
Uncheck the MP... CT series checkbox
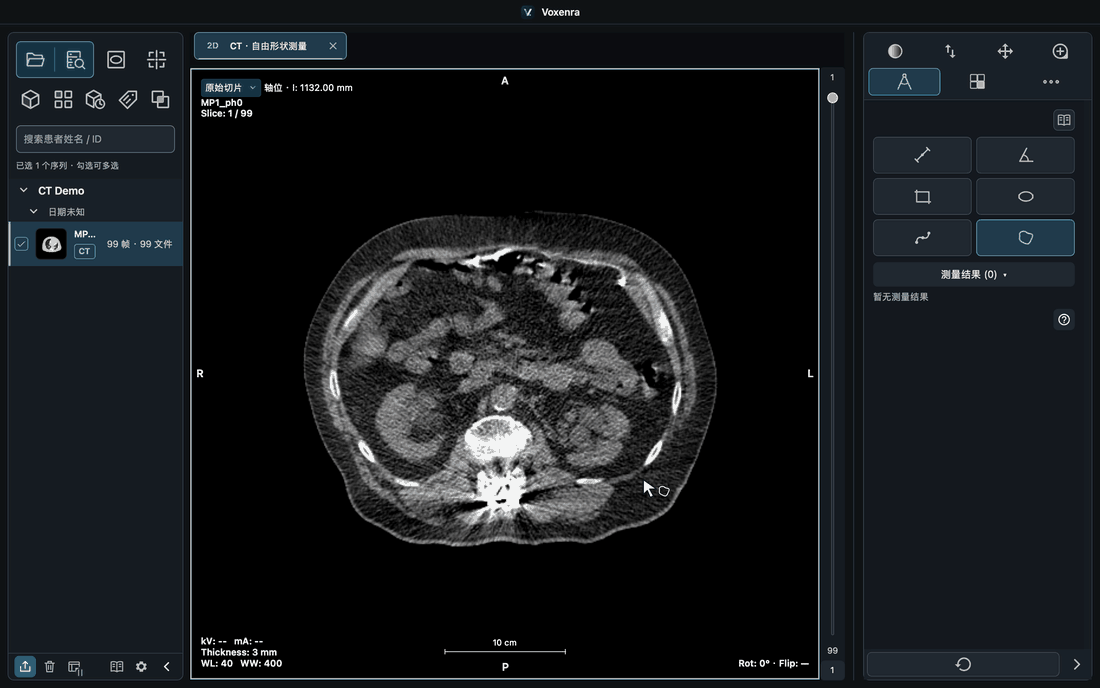21,244
